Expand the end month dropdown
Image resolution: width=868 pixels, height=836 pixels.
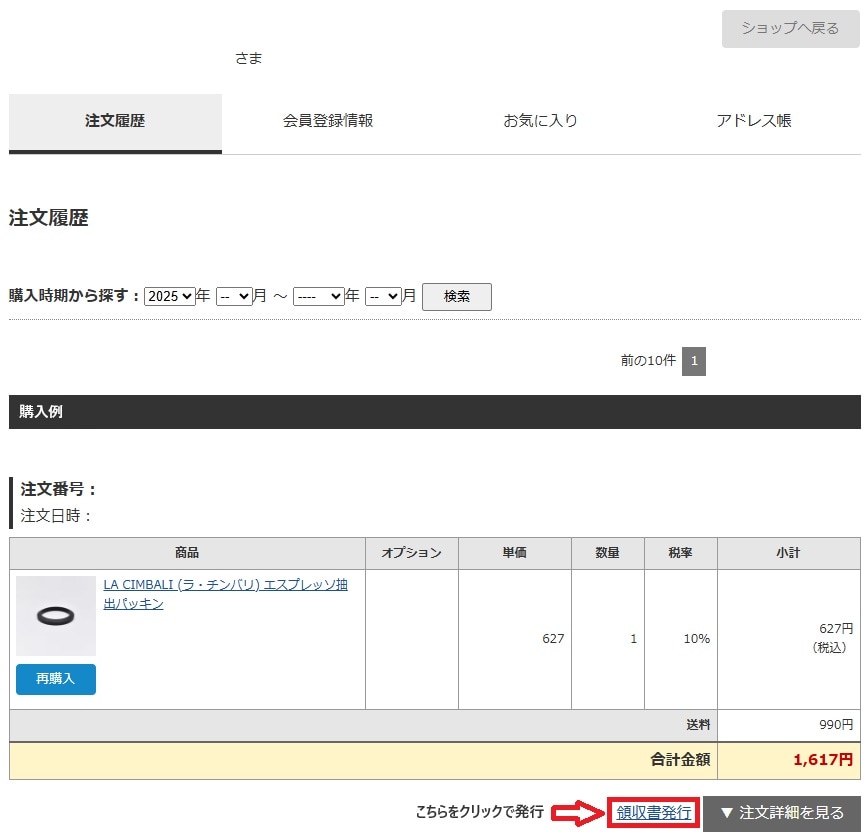click(383, 297)
